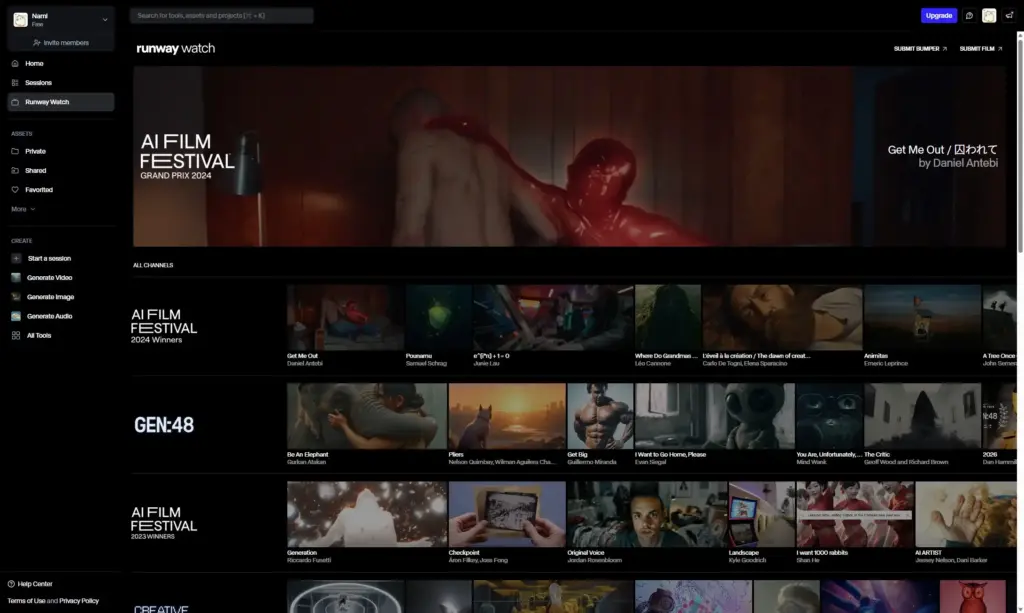The width and height of the screenshot is (1024, 613).
Task: Click the Nami workspace avatar
Action: tap(20, 20)
